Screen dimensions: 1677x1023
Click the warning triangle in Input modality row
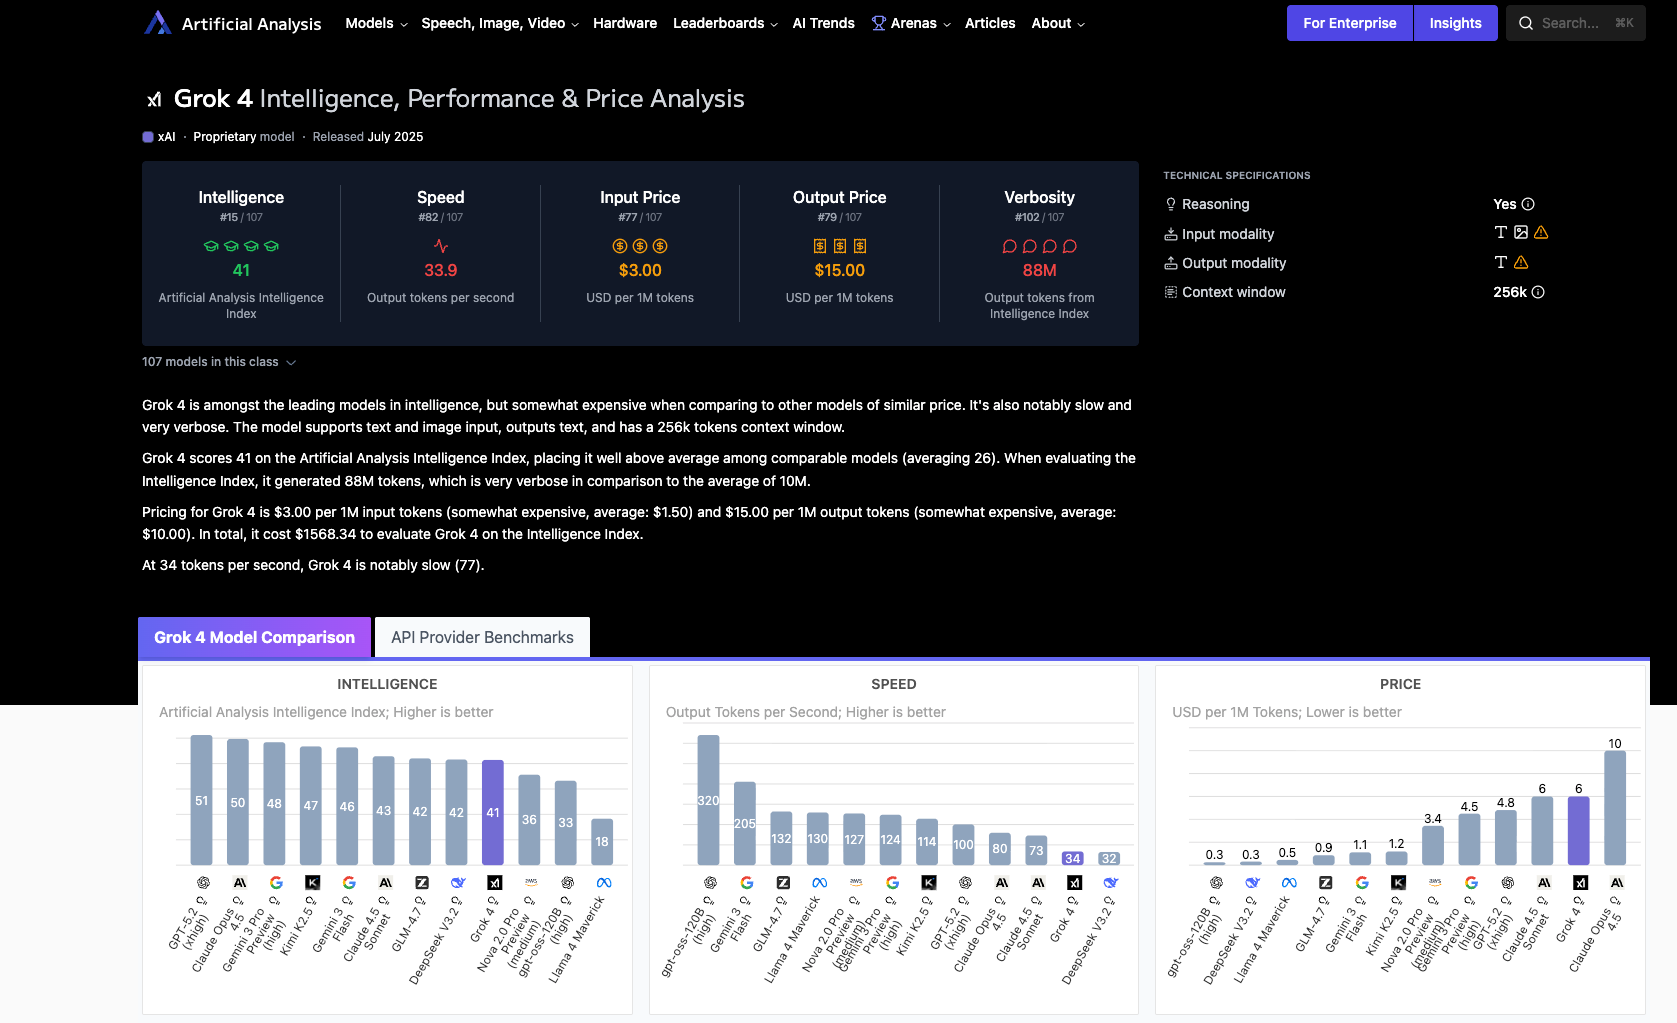(x=1541, y=232)
